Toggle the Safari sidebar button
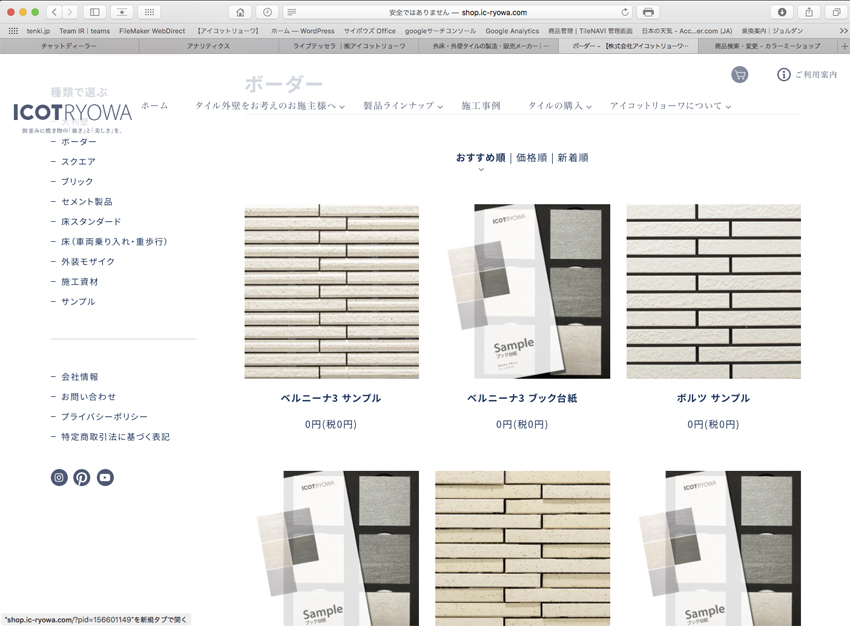 tap(94, 12)
